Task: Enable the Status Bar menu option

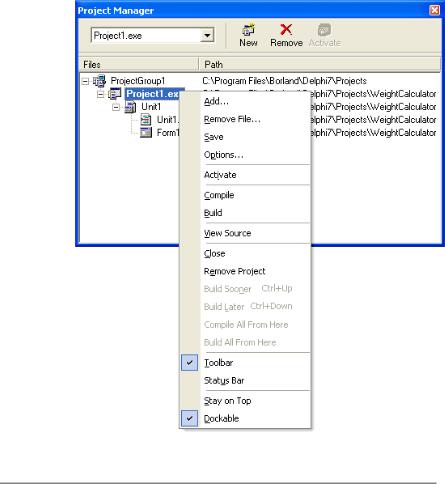Action: [245, 380]
